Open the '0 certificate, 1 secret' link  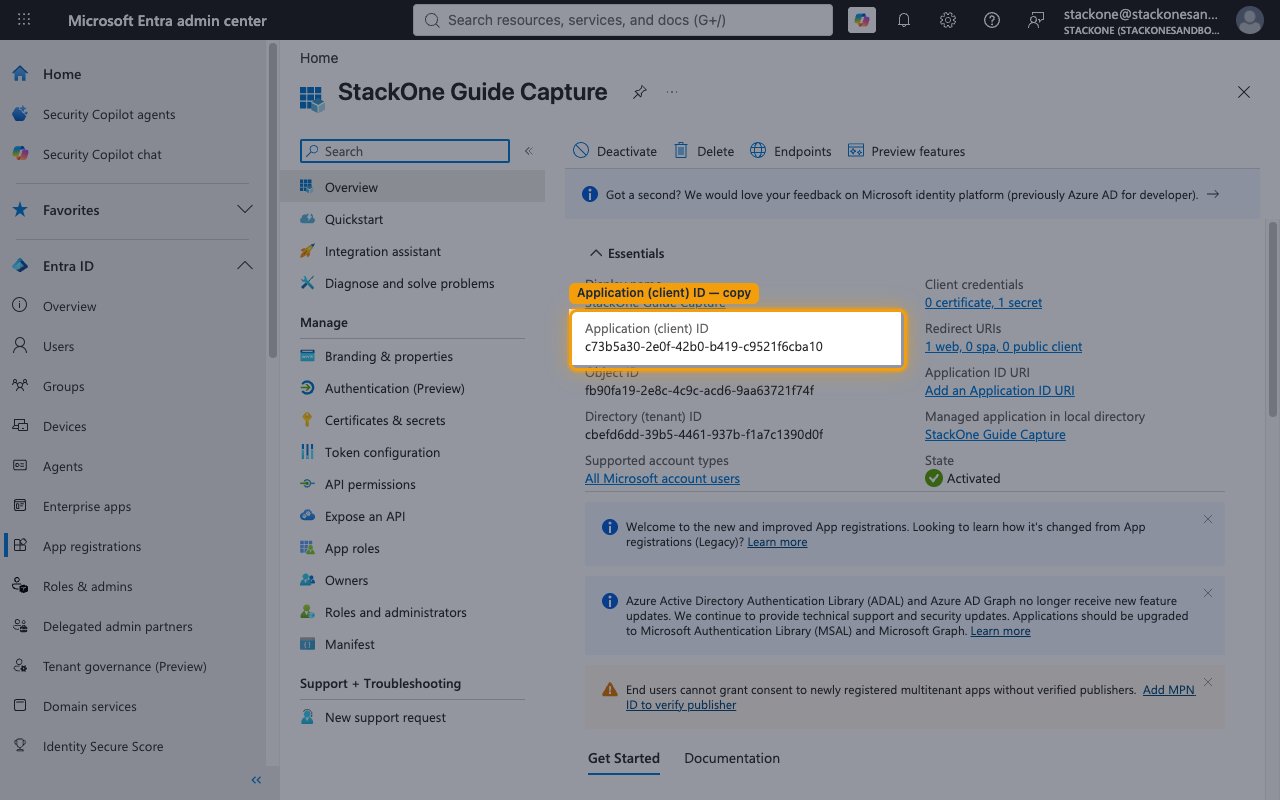[983, 302]
